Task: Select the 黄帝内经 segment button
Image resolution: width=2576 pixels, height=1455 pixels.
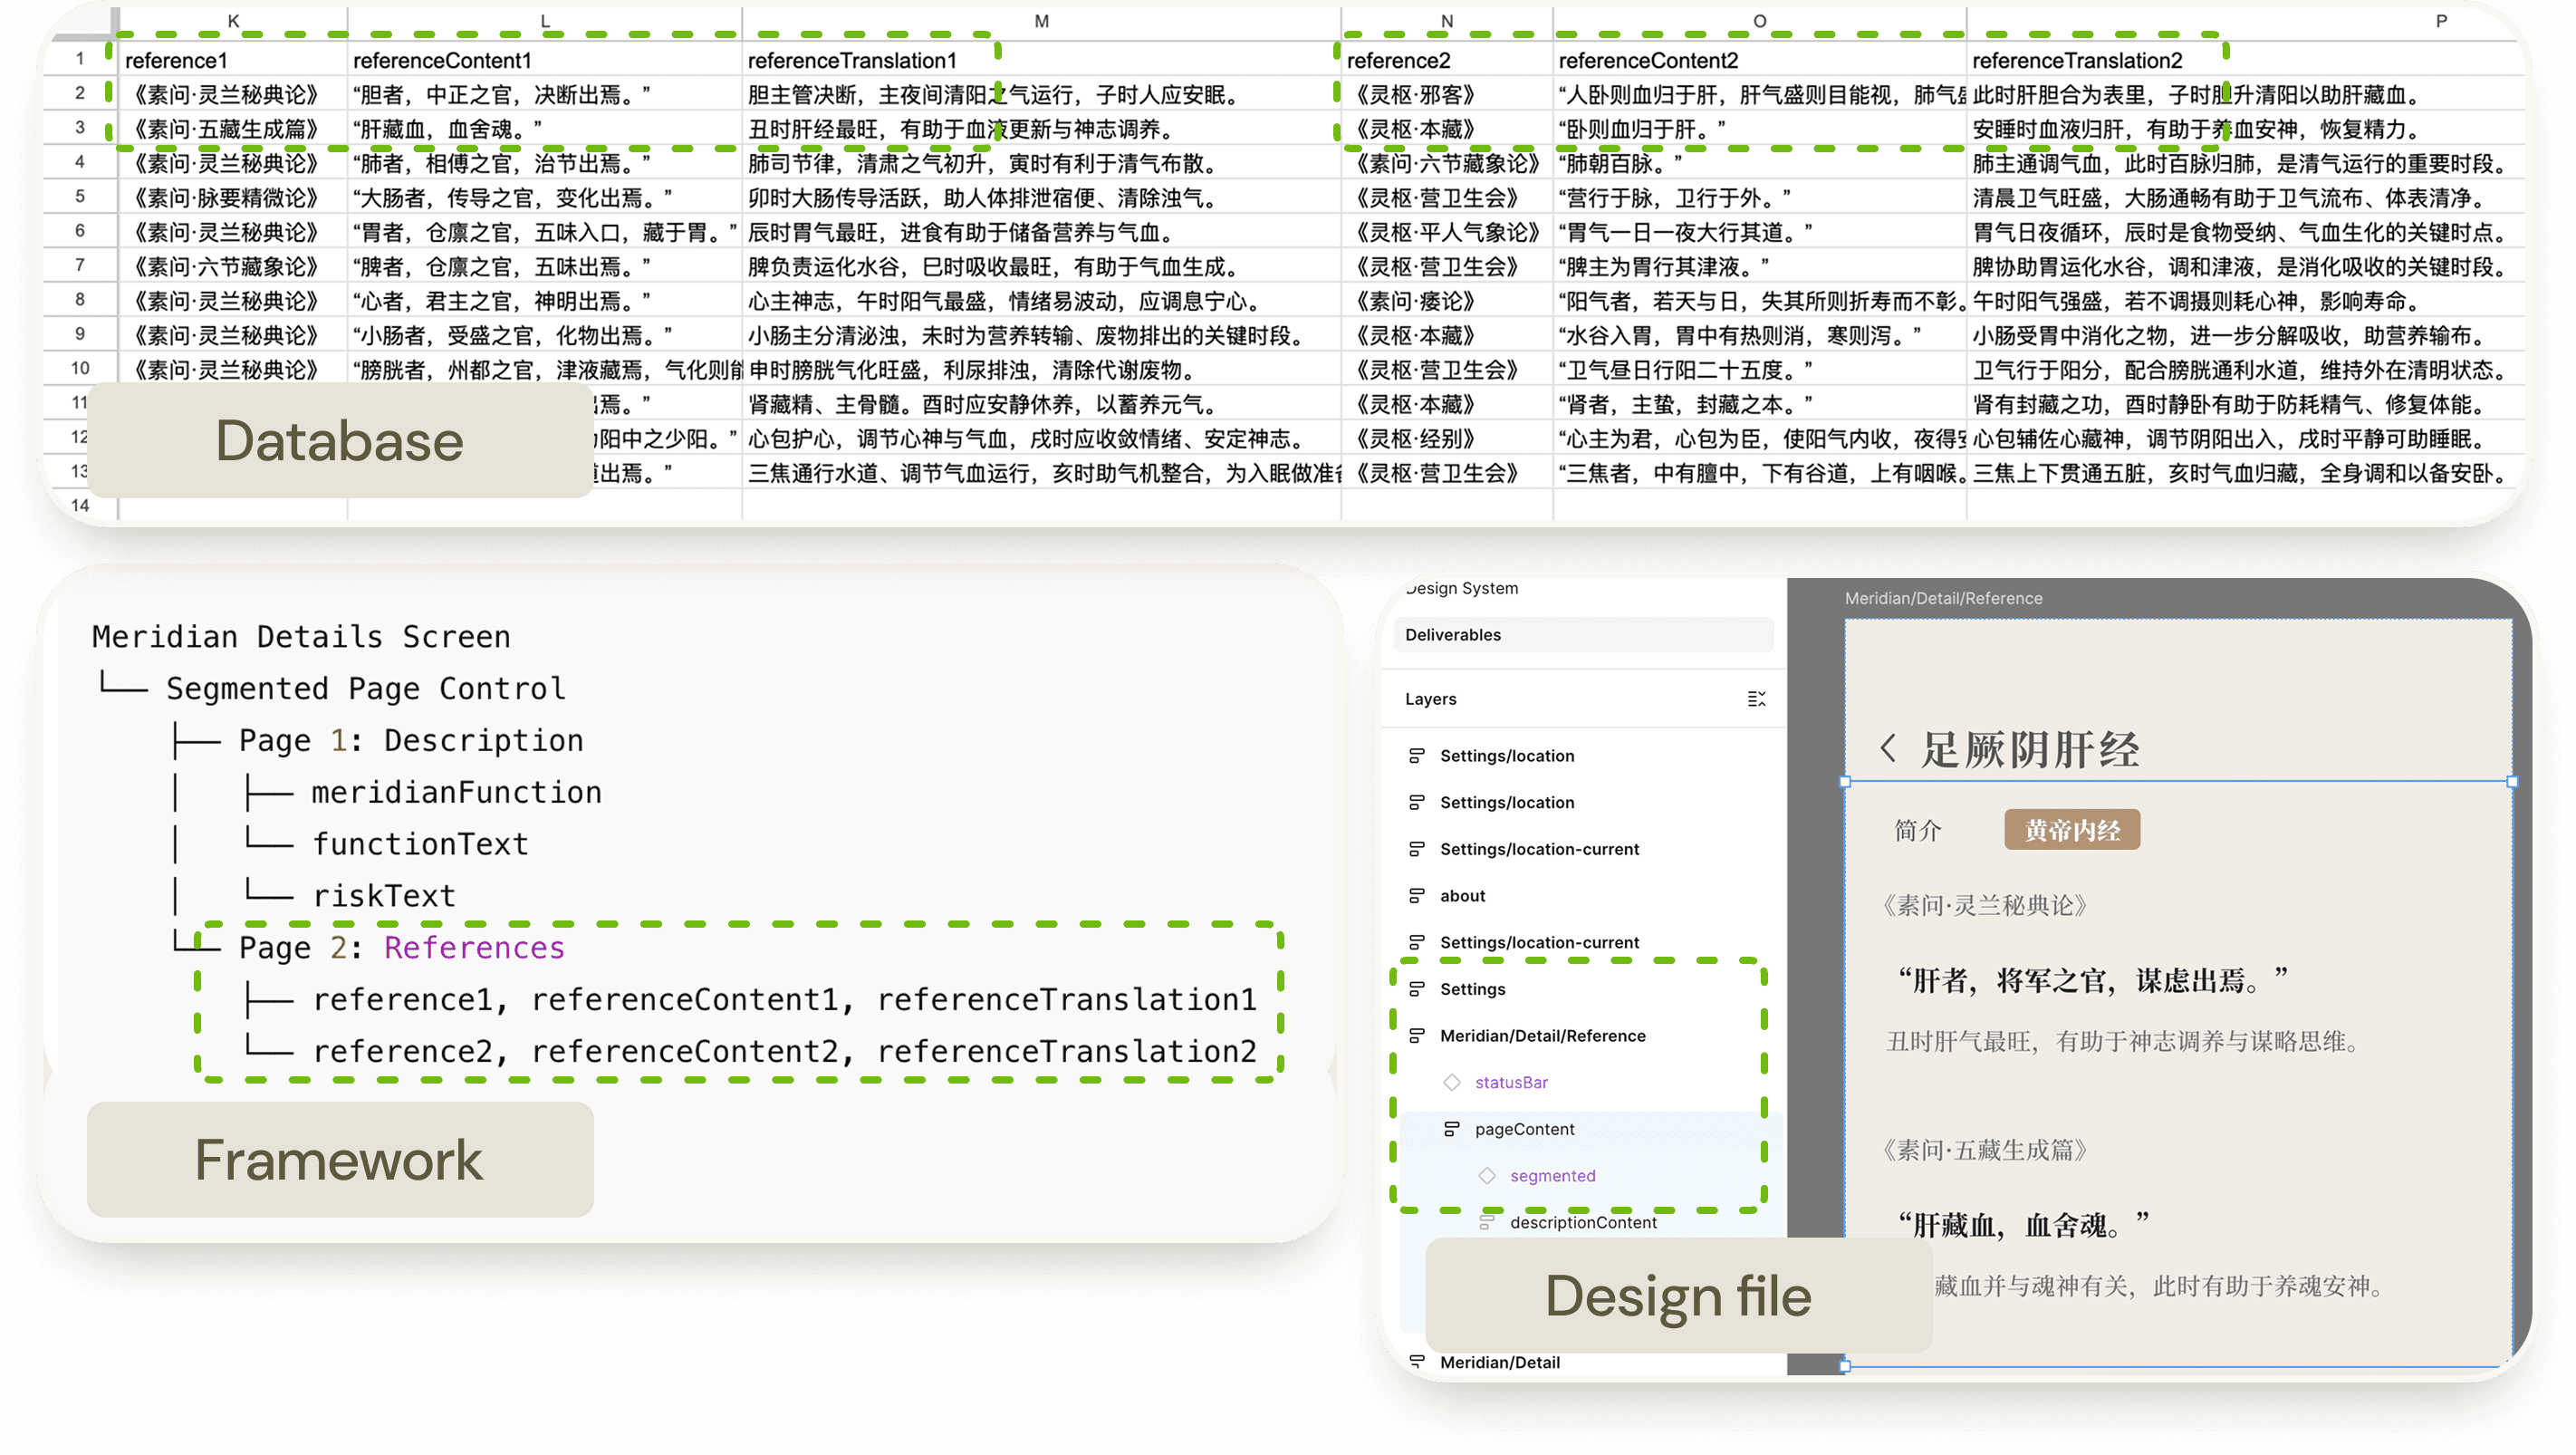Action: click(2072, 830)
